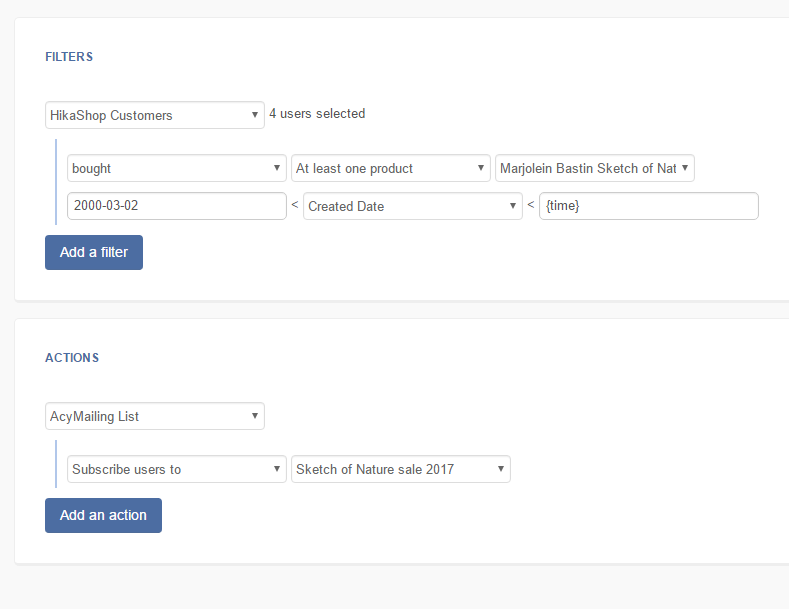Click the blue vertical bar beside action row
The width and height of the screenshot is (789, 609).
coord(56,464)
